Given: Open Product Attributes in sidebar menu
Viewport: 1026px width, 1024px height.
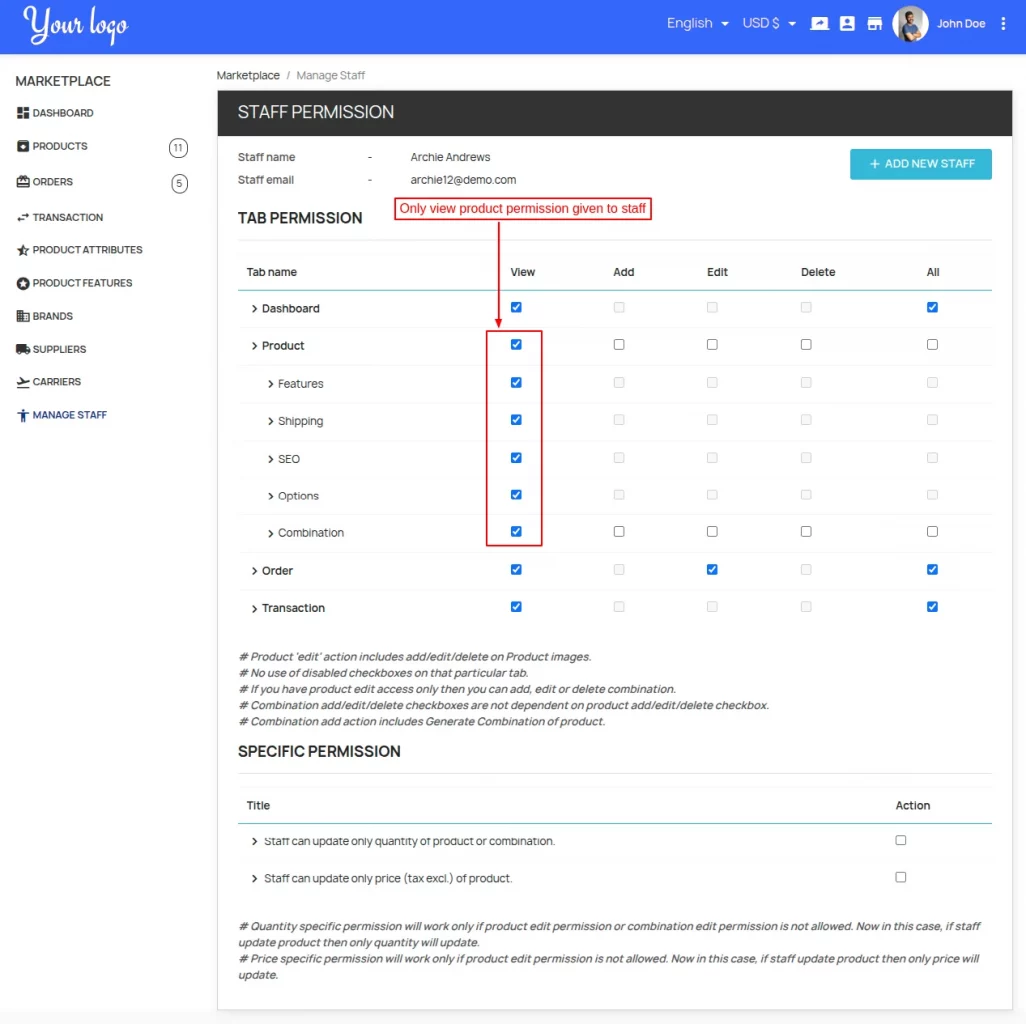Looking at the screenshot, I should point(87,250).
